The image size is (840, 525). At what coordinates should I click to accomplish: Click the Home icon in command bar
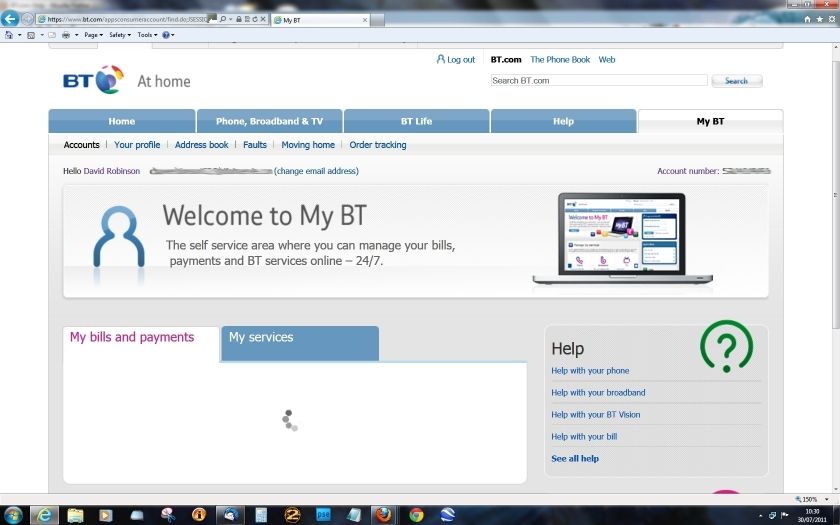[x=9, y=35]
